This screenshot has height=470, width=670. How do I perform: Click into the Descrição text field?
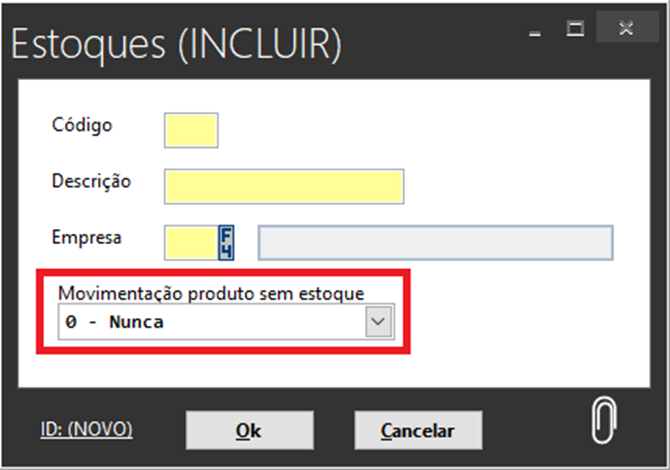click(284, 187)
